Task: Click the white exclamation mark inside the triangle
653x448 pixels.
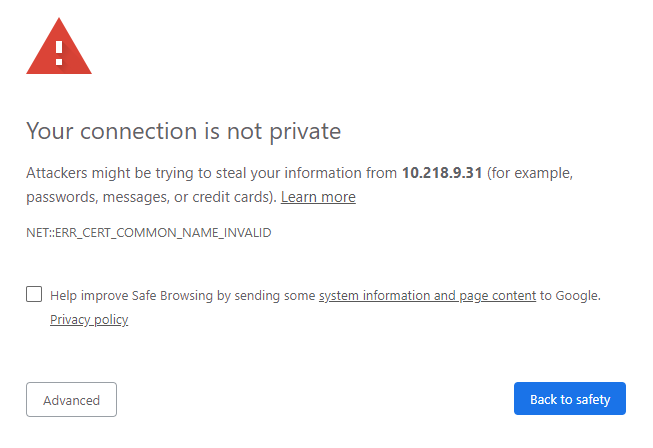Action: 59,51
